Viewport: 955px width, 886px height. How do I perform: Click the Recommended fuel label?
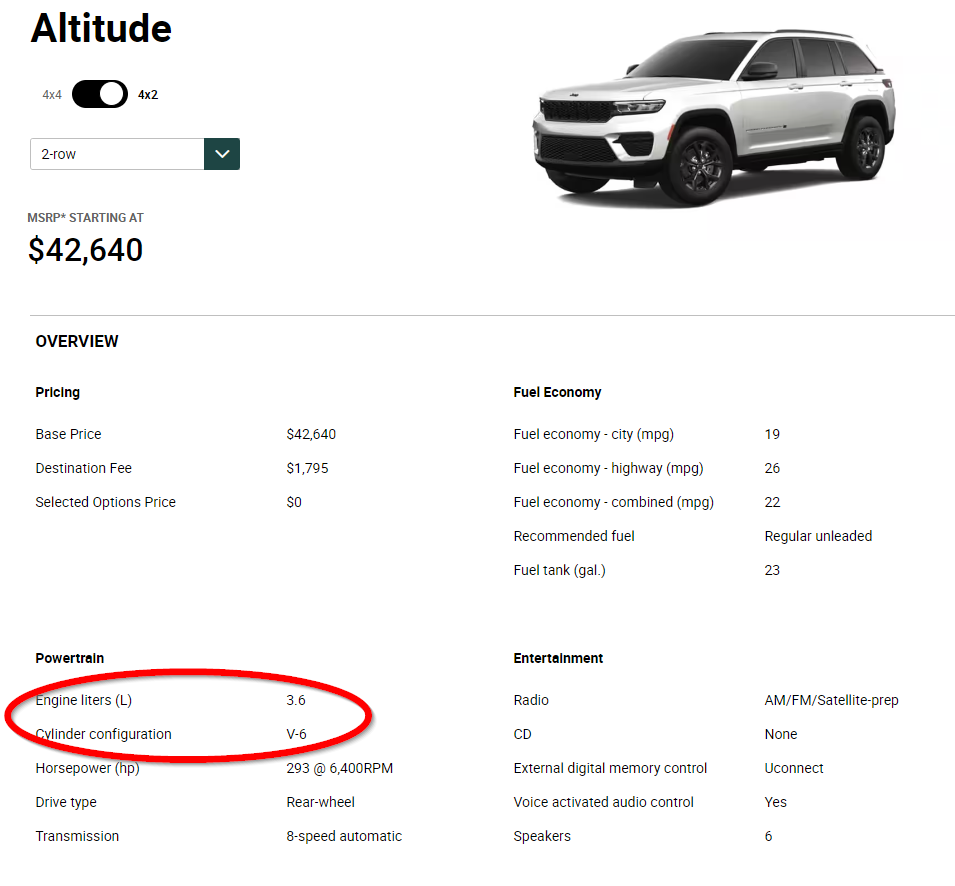574,536
